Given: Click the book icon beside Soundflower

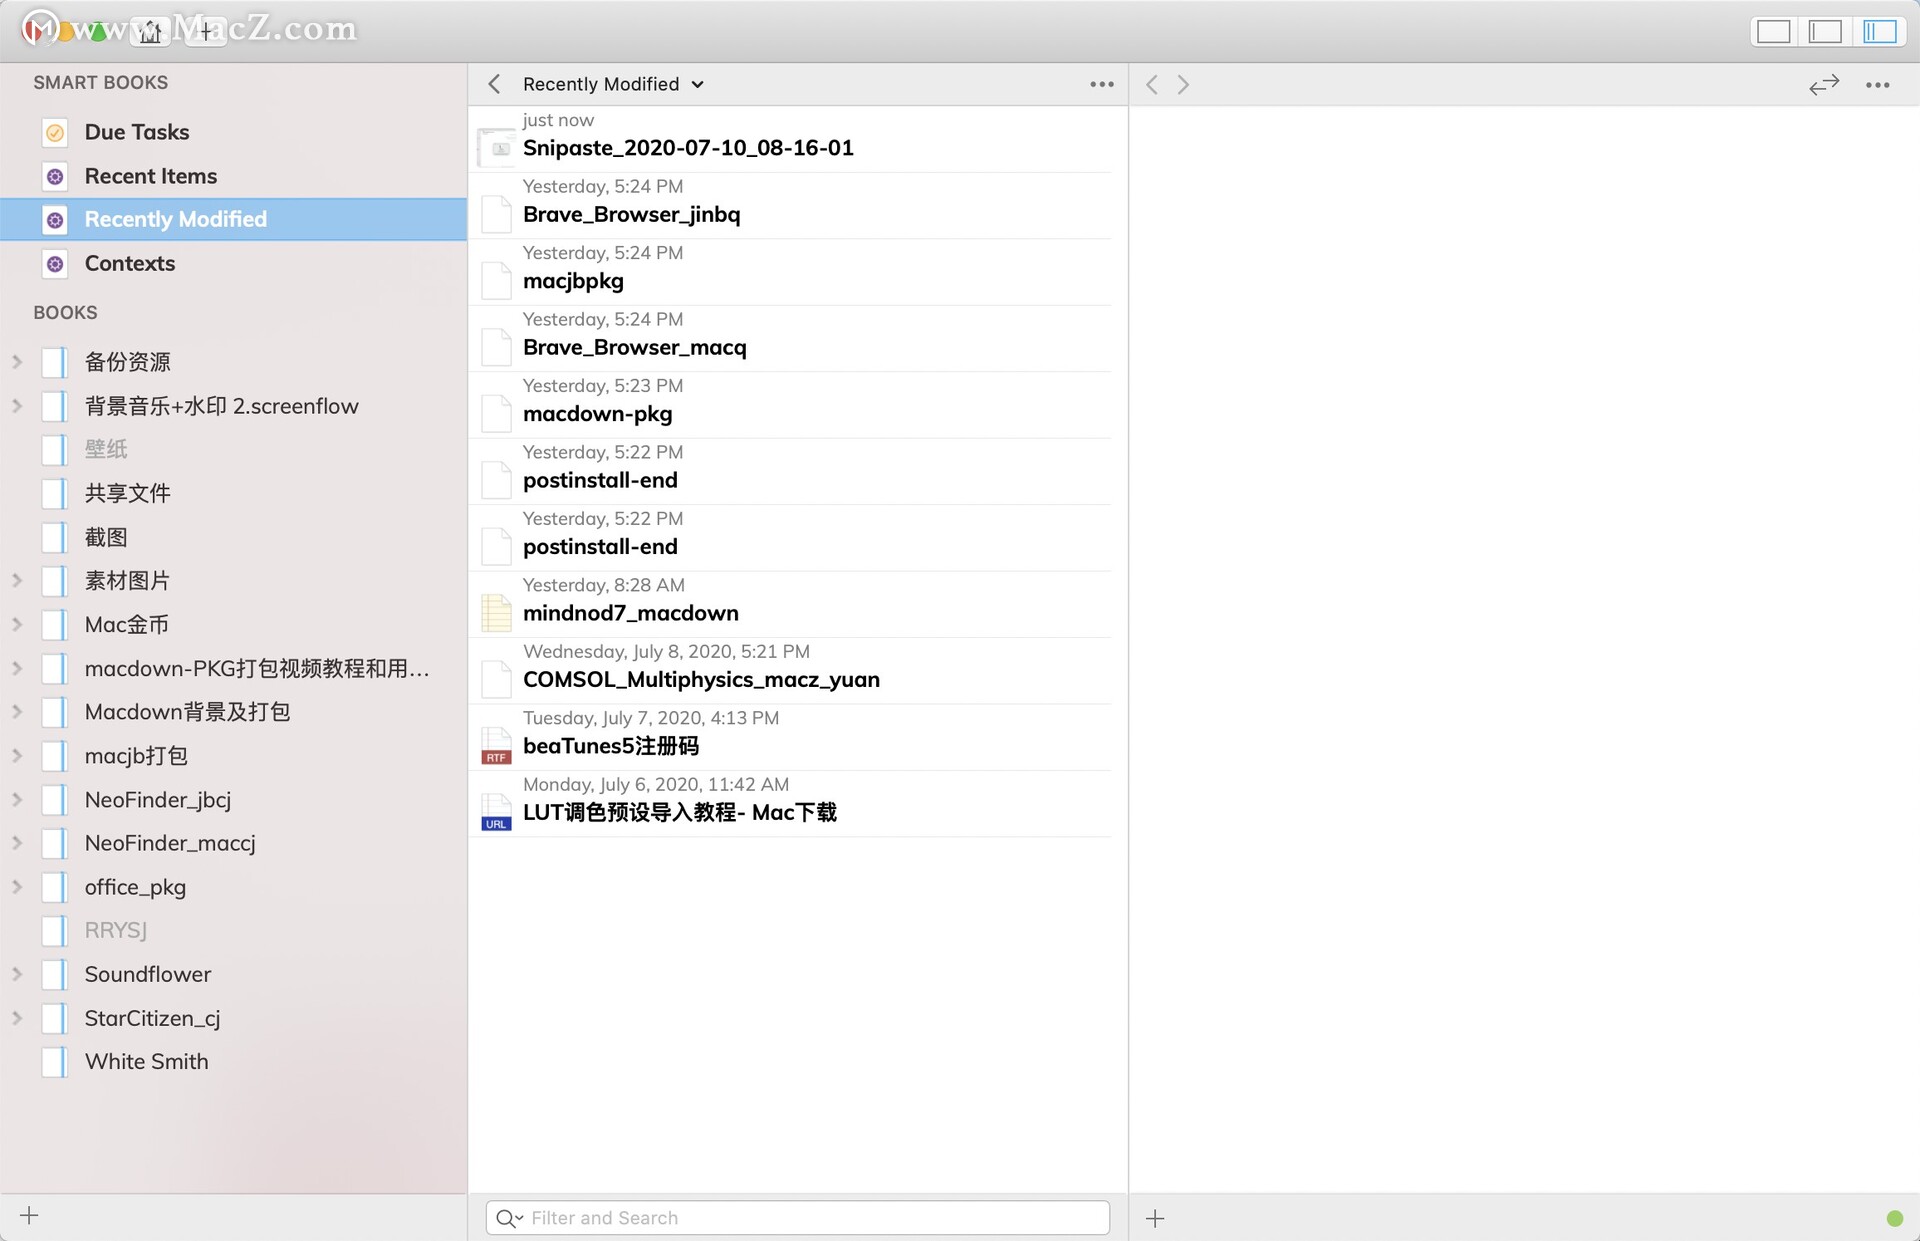Looking at the screenshot, I should pyautogui.click(x=55, y=974).
